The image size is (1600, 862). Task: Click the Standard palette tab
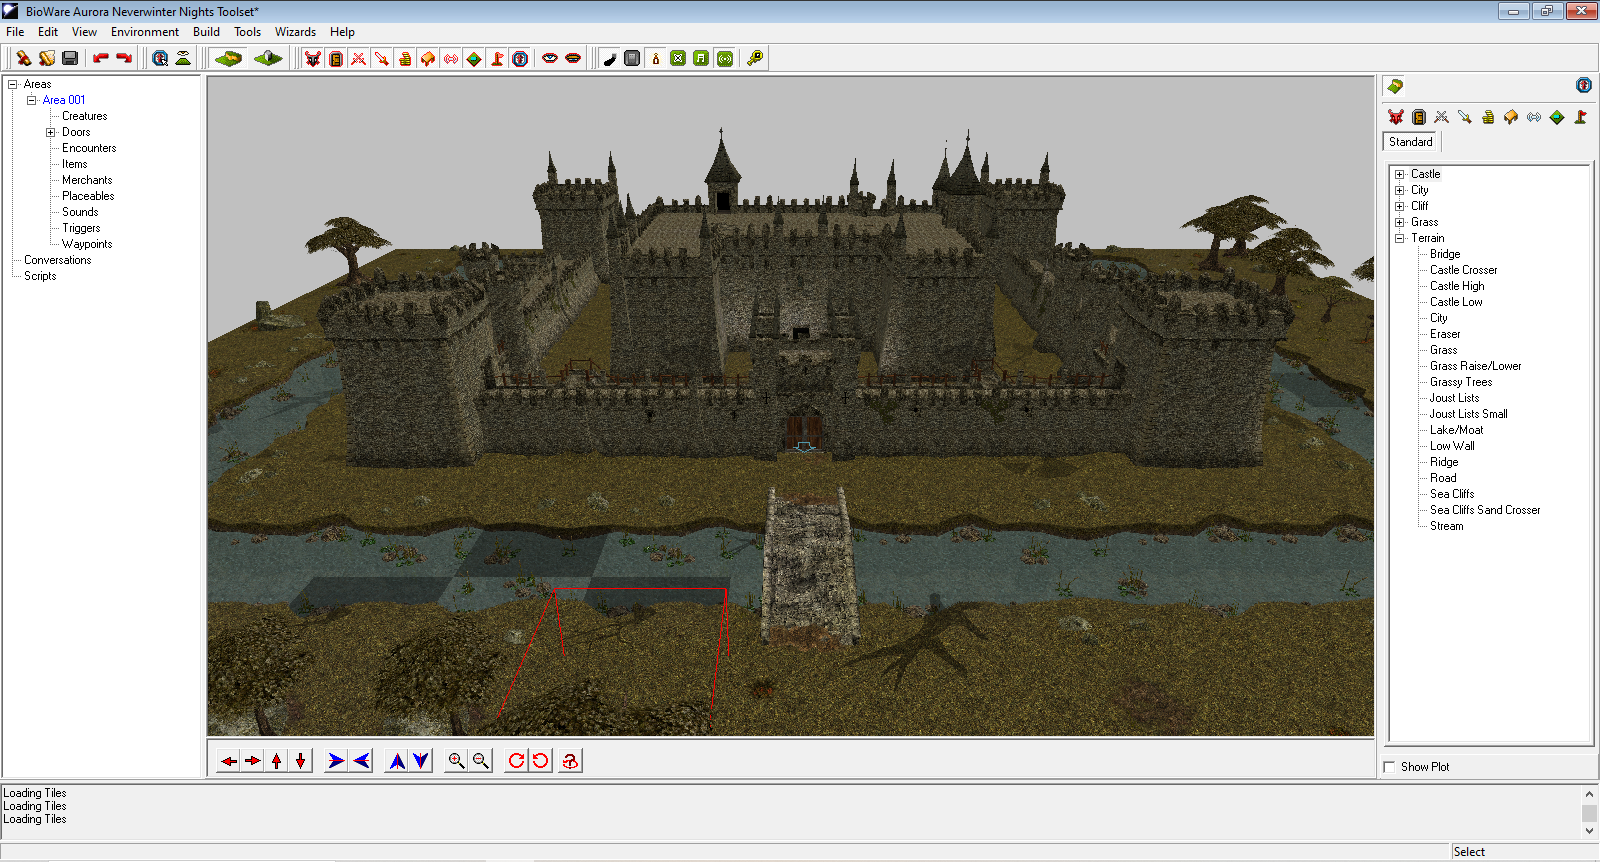coord(1410,142)
